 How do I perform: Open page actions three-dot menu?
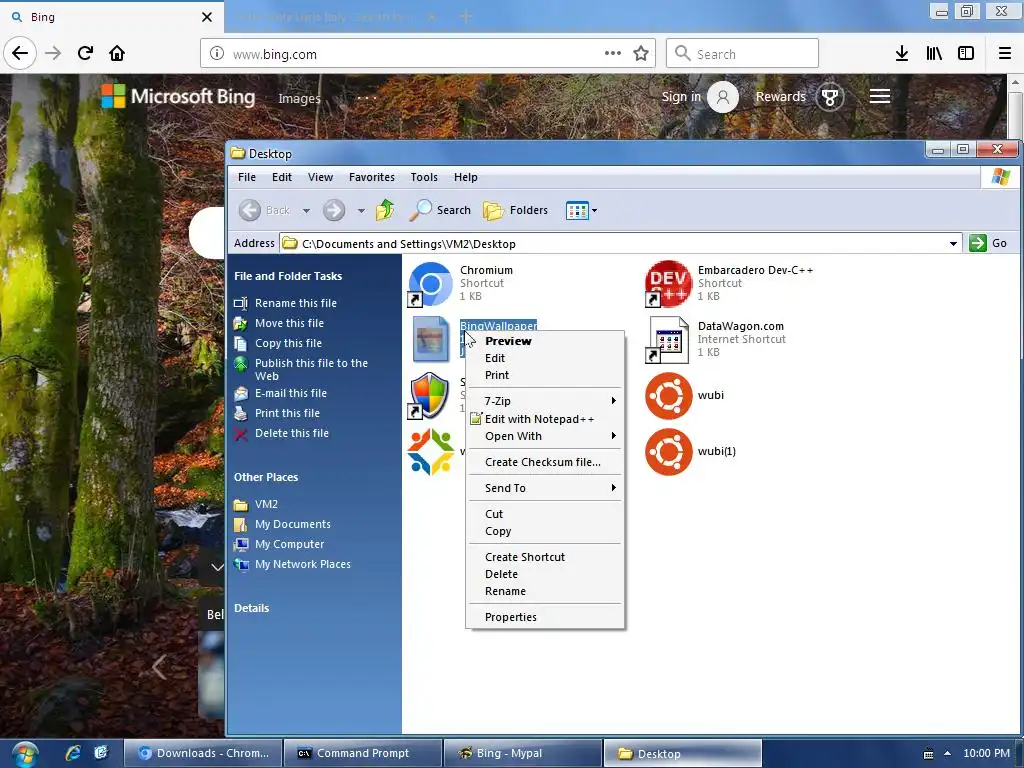pos(613,54)
